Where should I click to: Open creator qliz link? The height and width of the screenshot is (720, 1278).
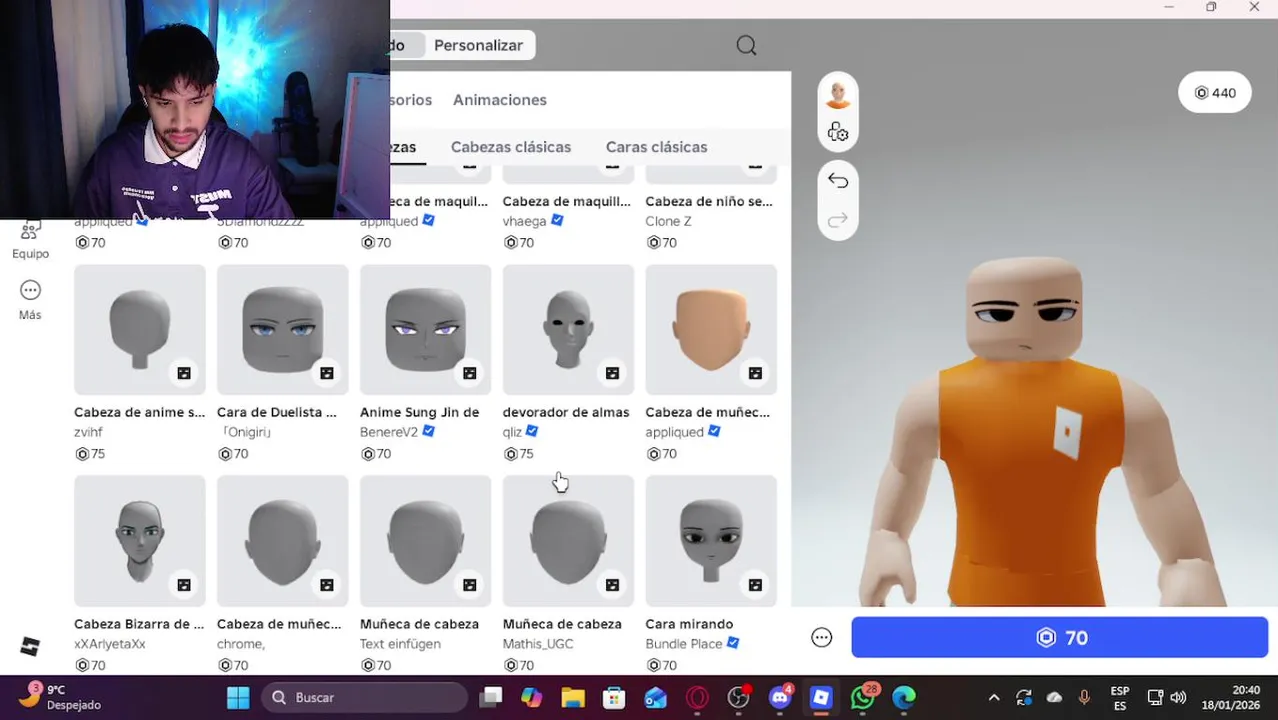(x=512, y=432)
